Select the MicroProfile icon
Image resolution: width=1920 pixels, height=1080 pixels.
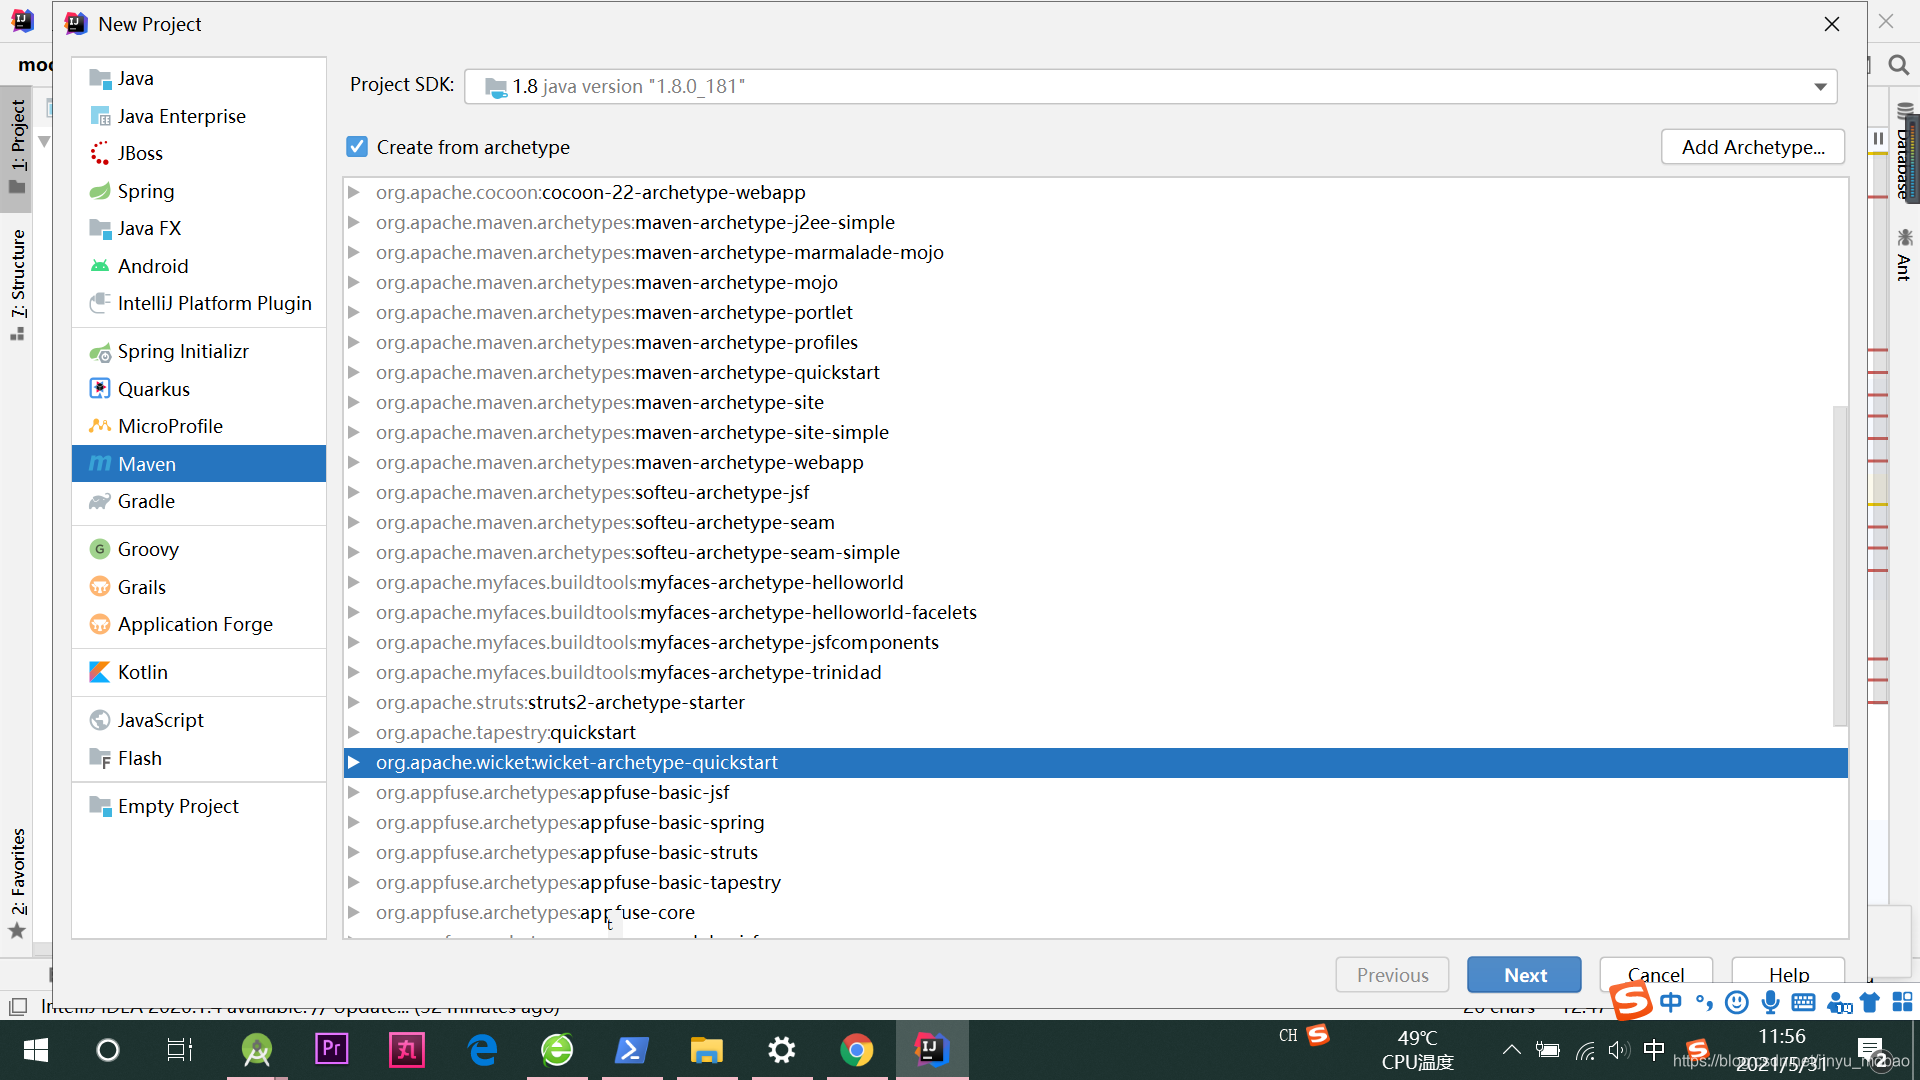coord(100,426)
